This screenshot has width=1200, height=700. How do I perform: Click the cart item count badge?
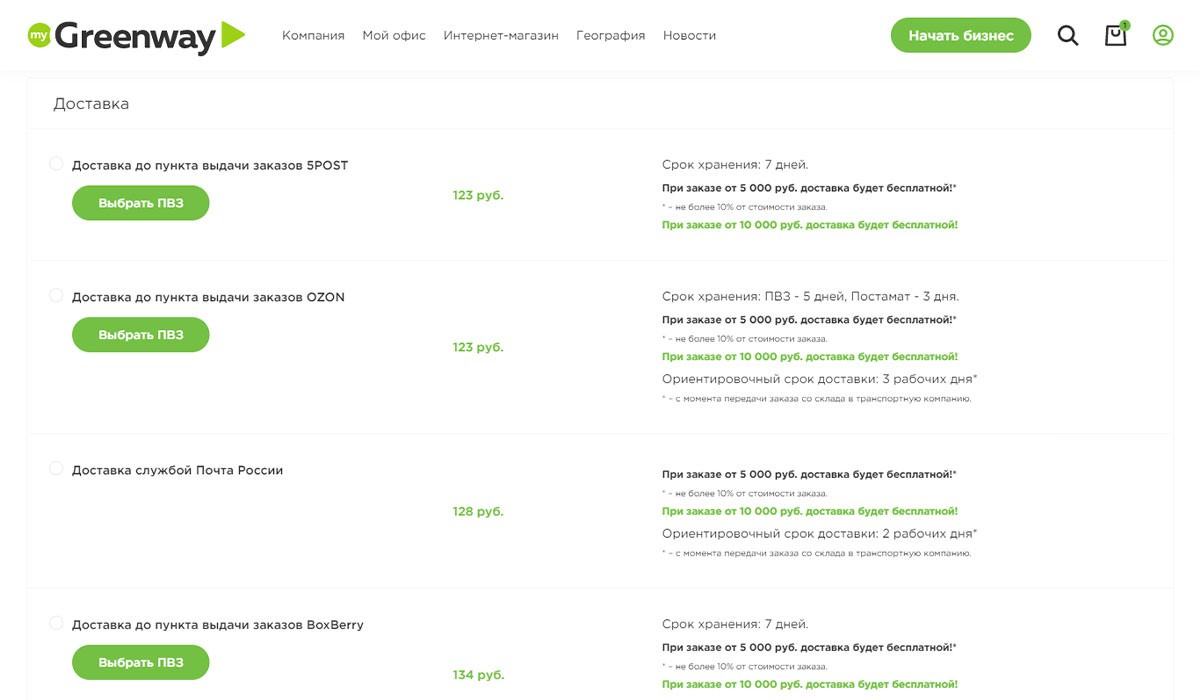pyautogui.click(x=1125, y=25)
